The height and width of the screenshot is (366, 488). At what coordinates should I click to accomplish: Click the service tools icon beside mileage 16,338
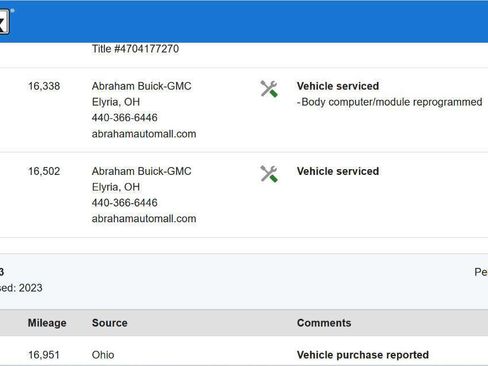click(269, 89)
